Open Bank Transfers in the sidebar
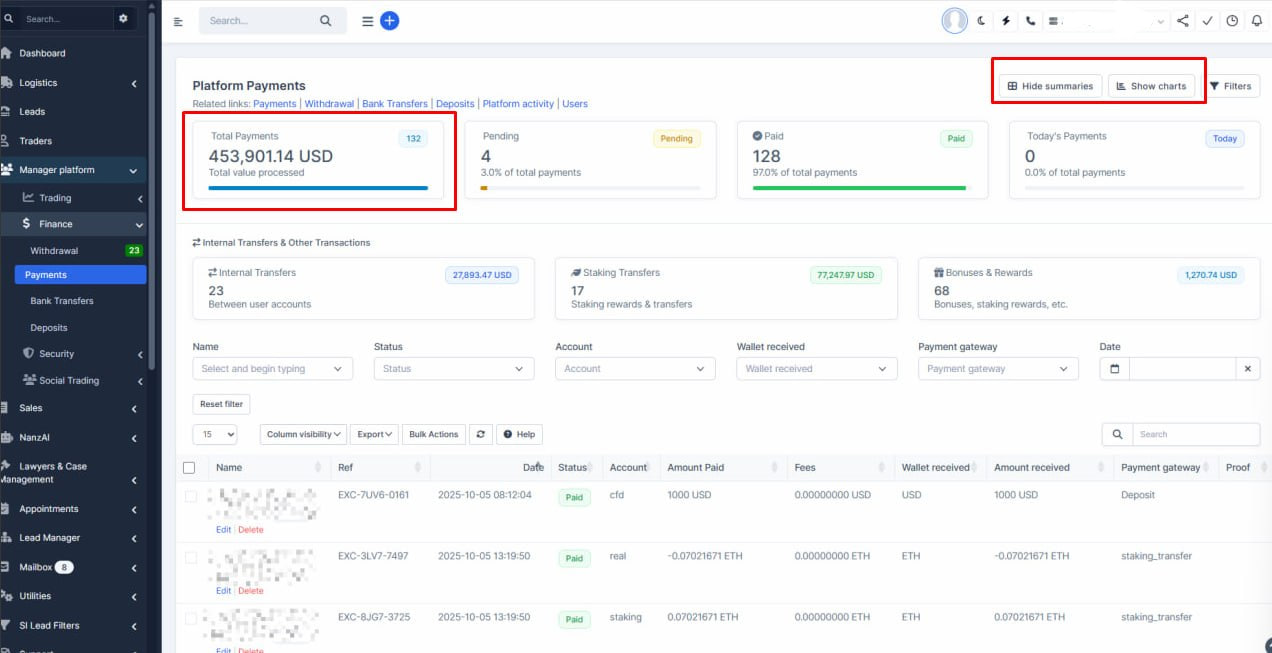This screenshot has height=653, width=1272. tap(62, 301)
